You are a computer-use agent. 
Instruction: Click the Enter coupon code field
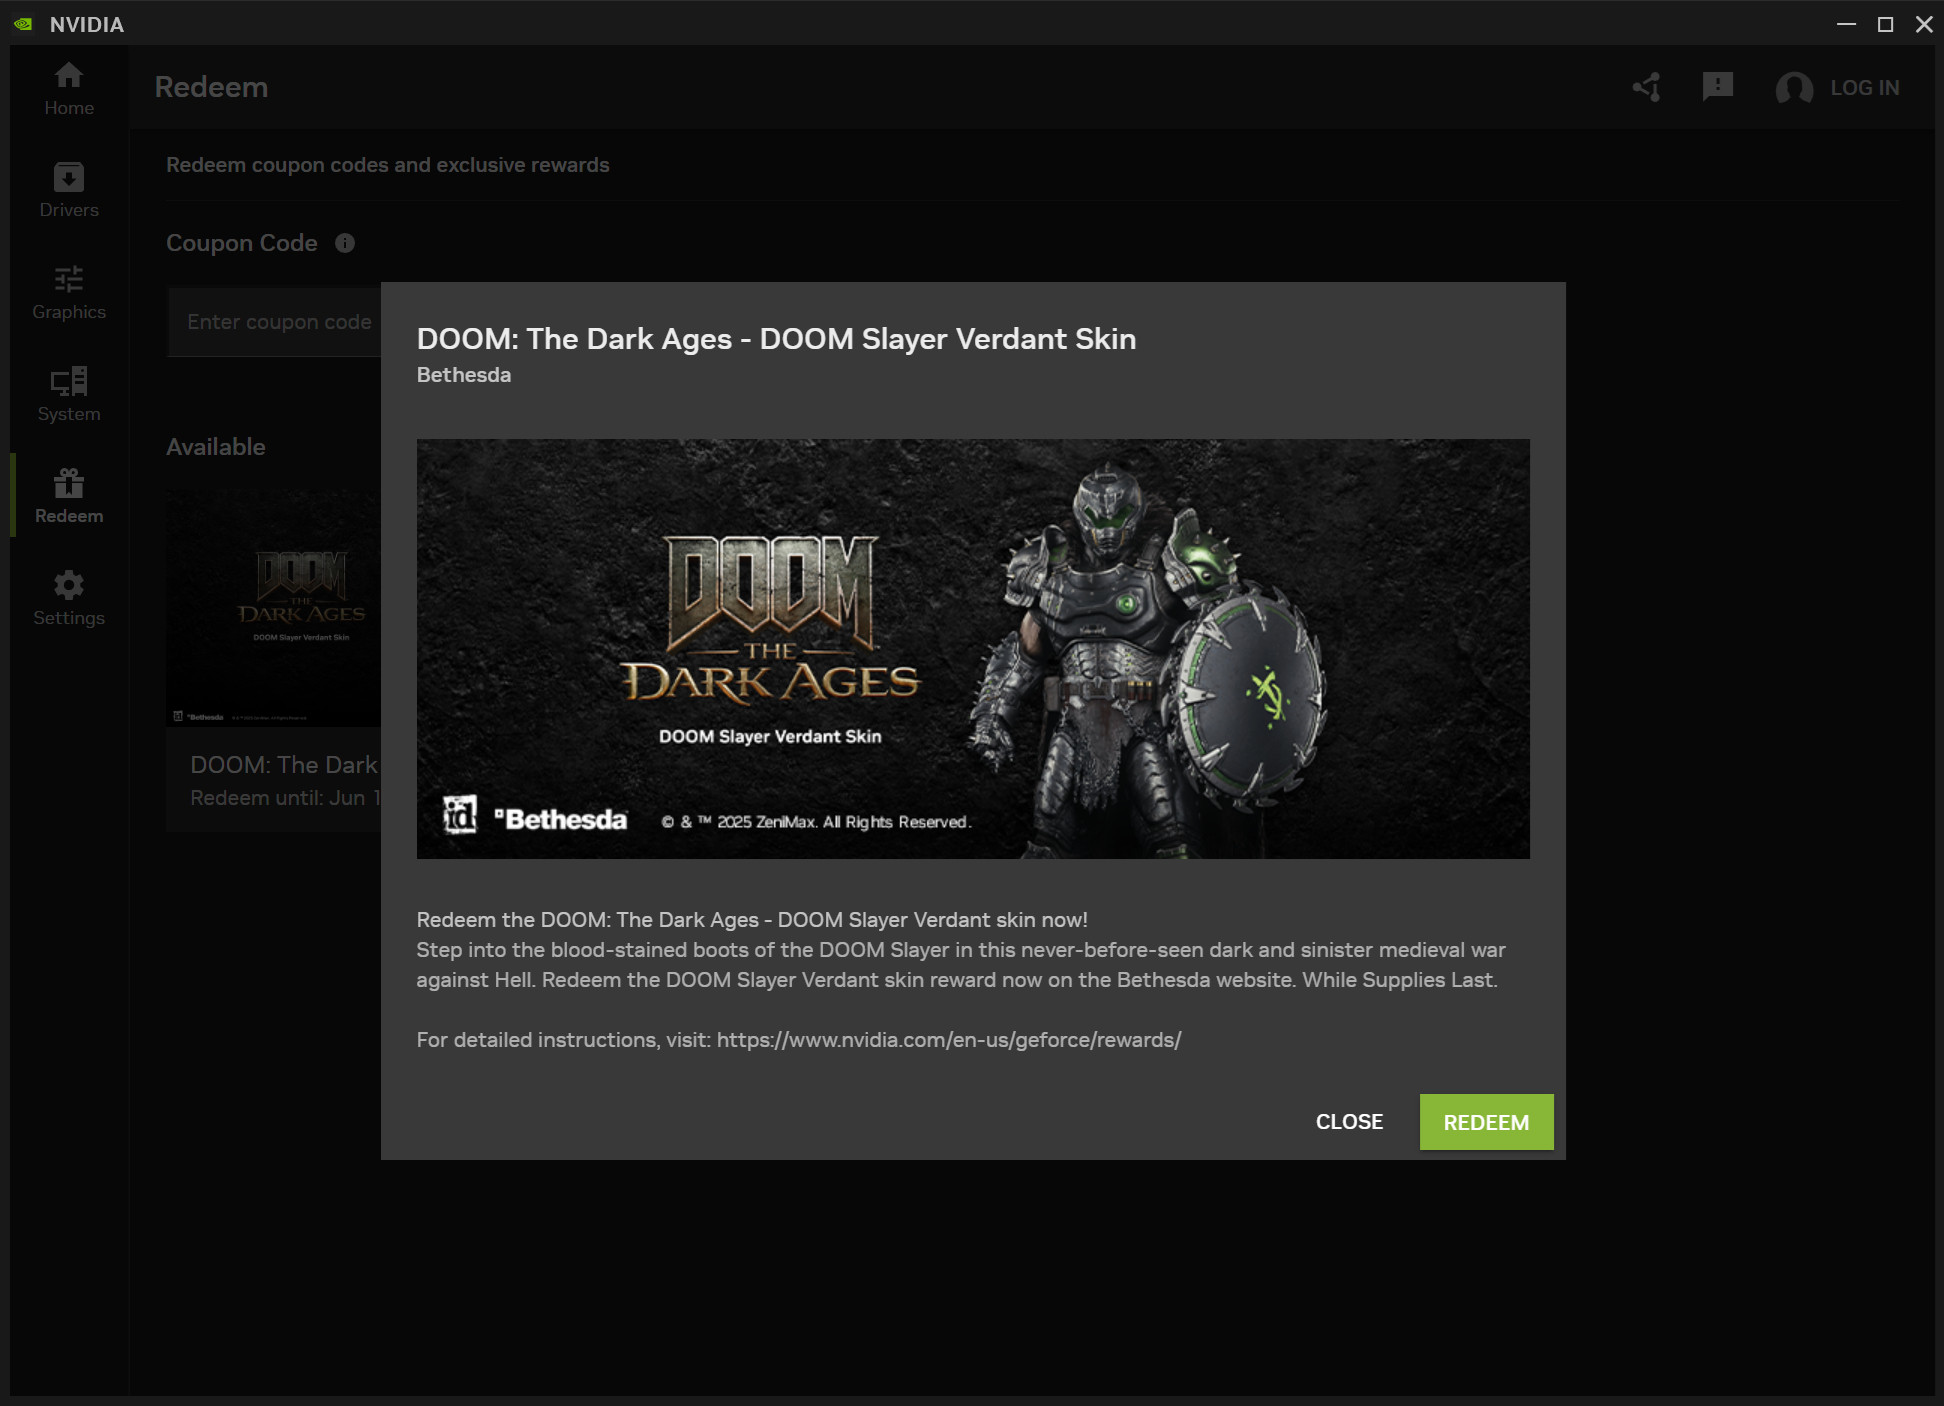[x=275, y=322]
